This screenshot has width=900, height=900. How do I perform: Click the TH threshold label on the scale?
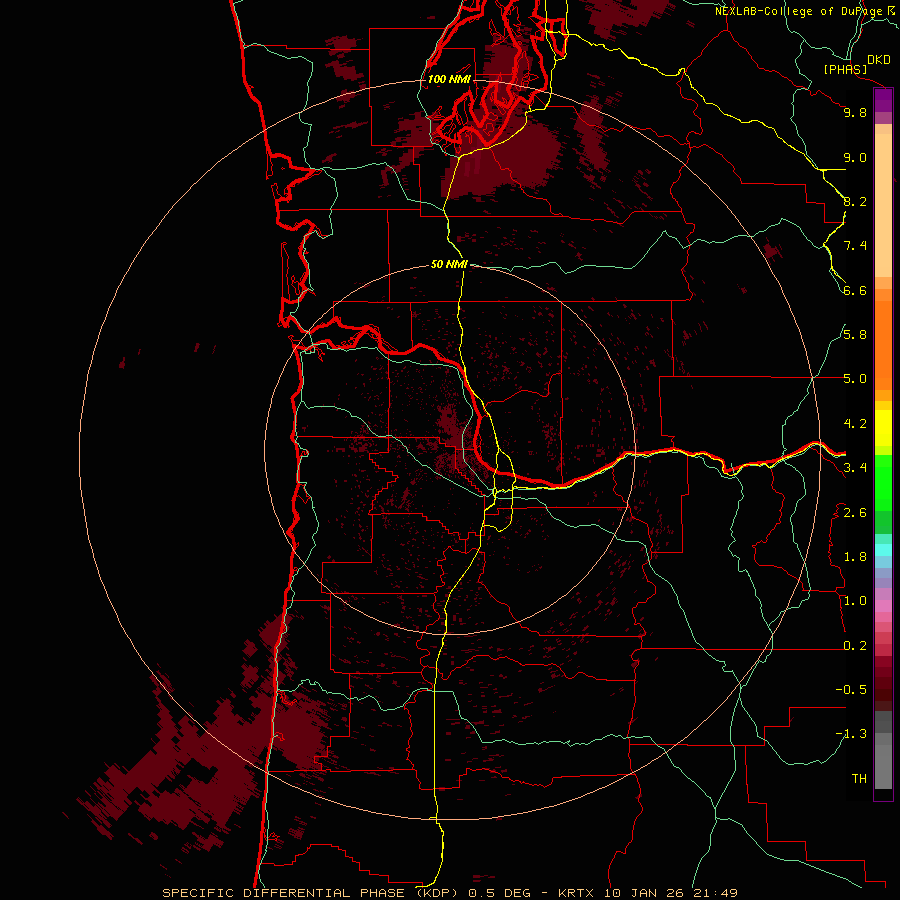pos(859,779)
